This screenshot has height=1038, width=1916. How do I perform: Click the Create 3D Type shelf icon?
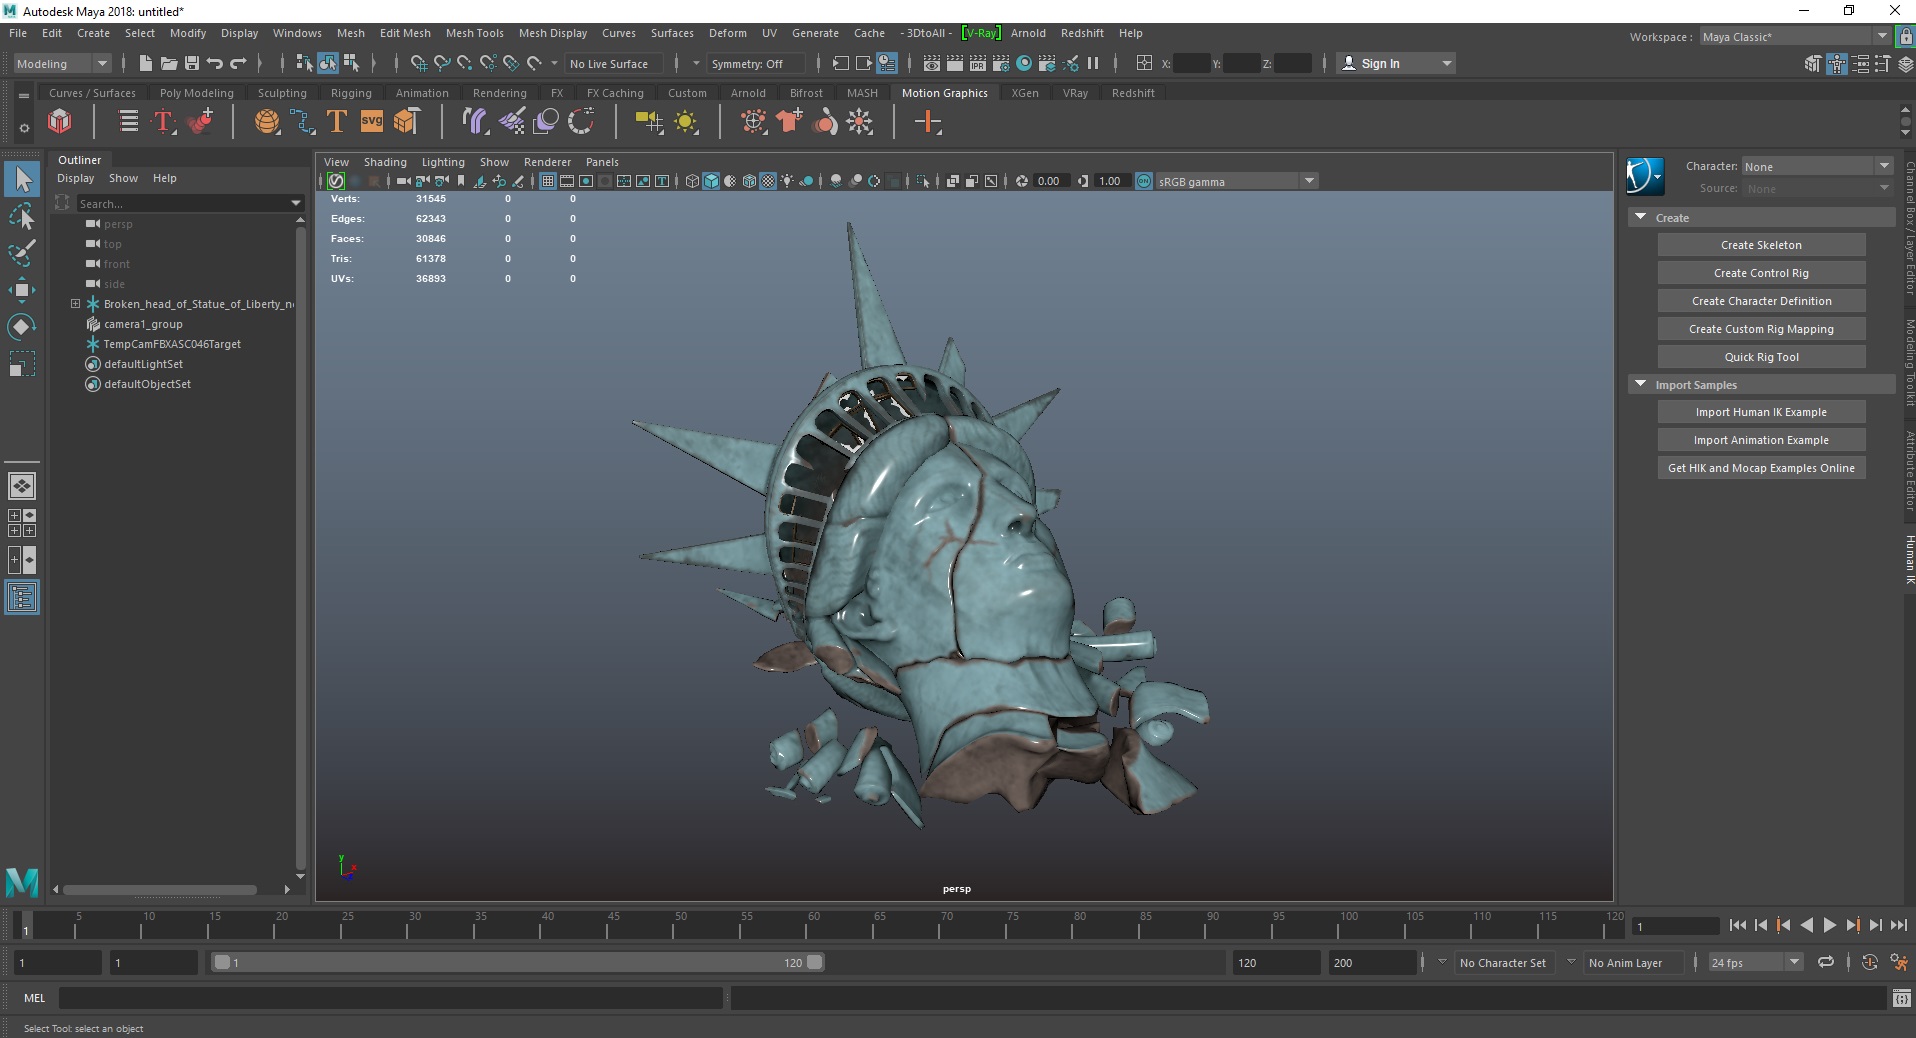click(337, 122)
